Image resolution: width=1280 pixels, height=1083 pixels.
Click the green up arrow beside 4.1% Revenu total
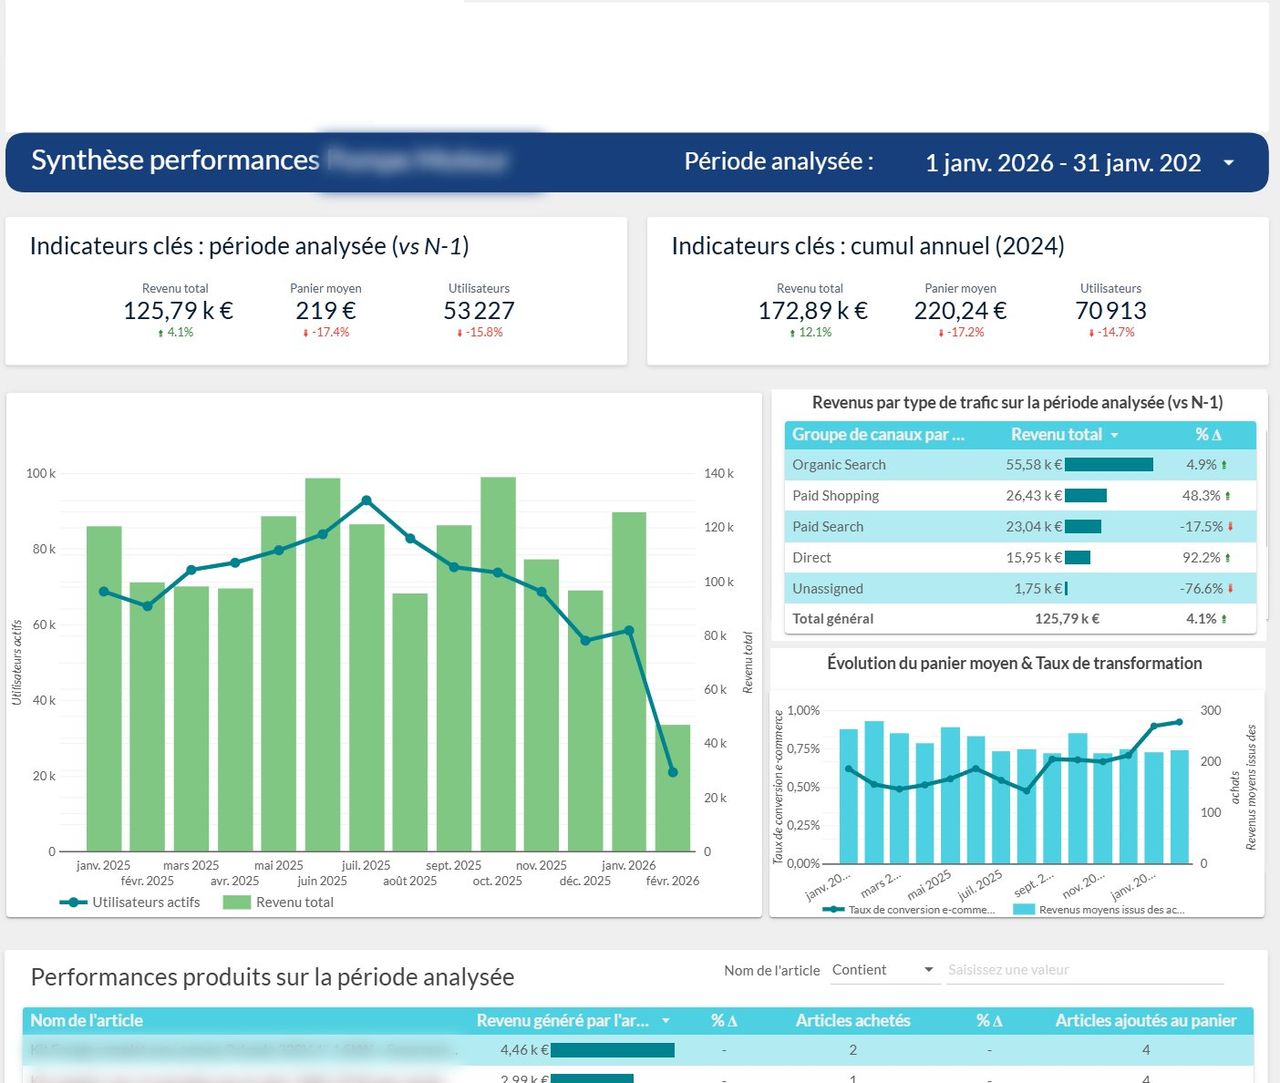(161, 332)
